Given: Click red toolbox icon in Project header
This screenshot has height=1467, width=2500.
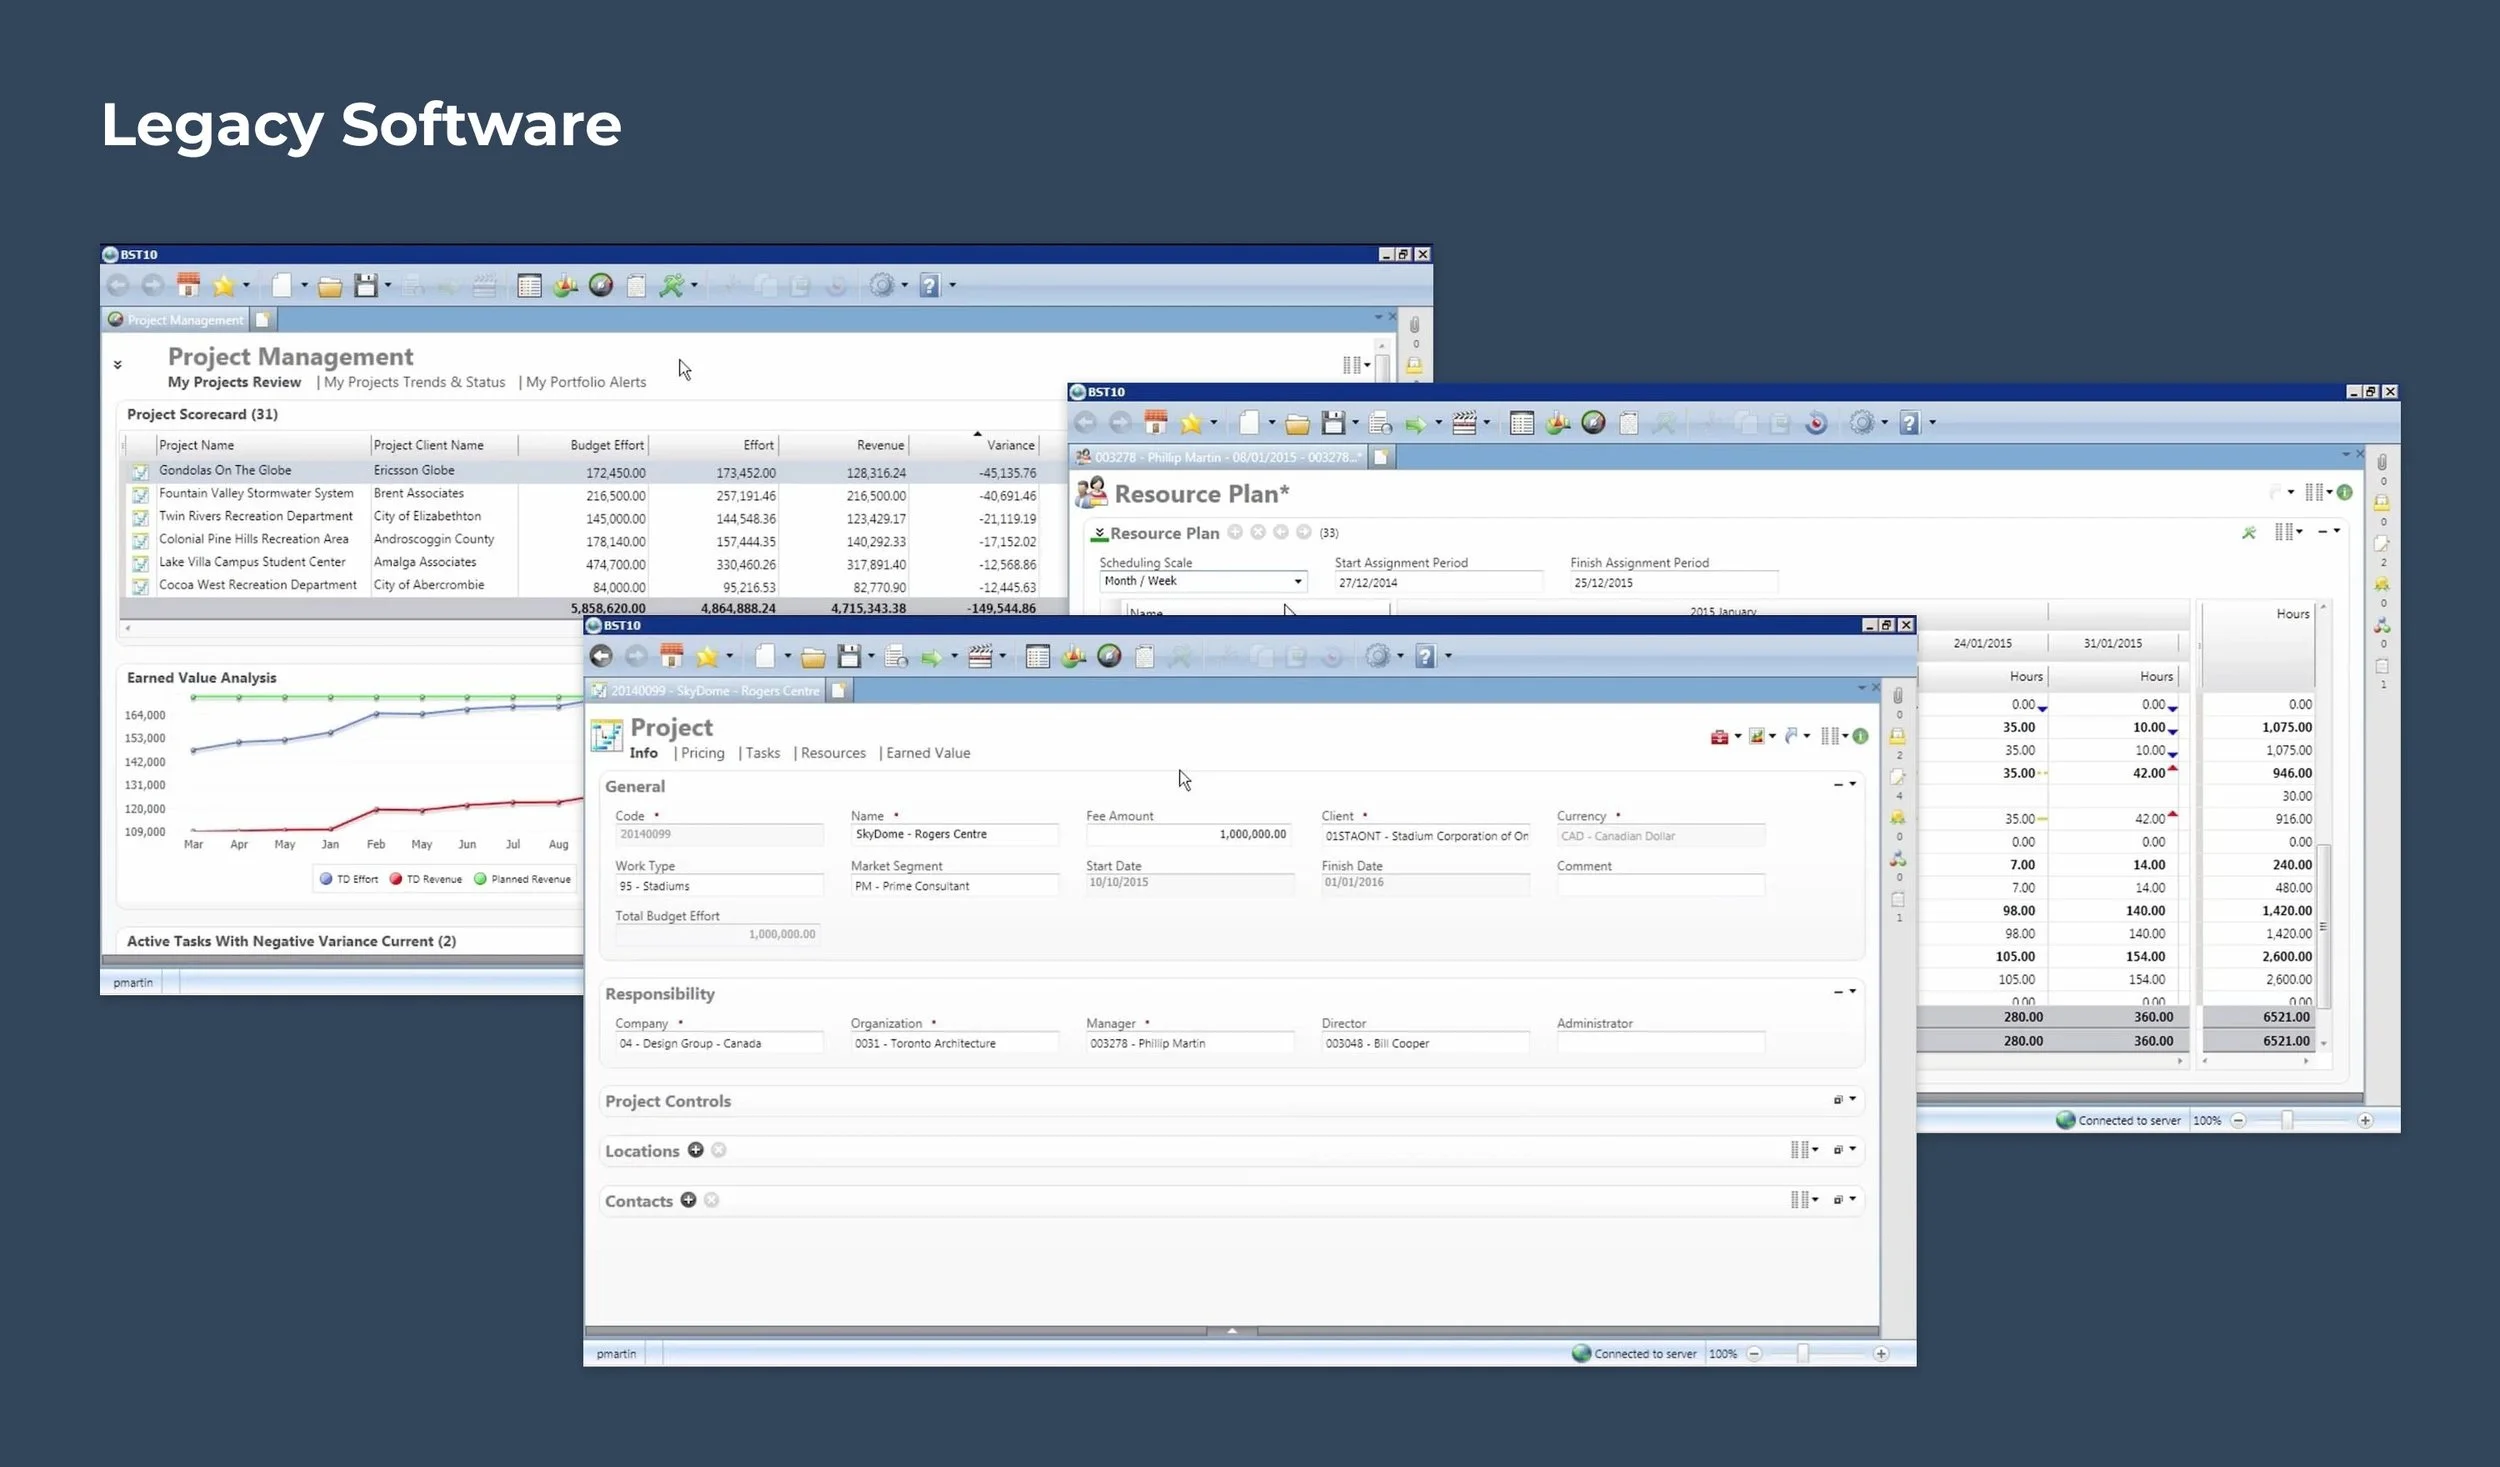Looking at the screenshot, I should (1719, 737).
